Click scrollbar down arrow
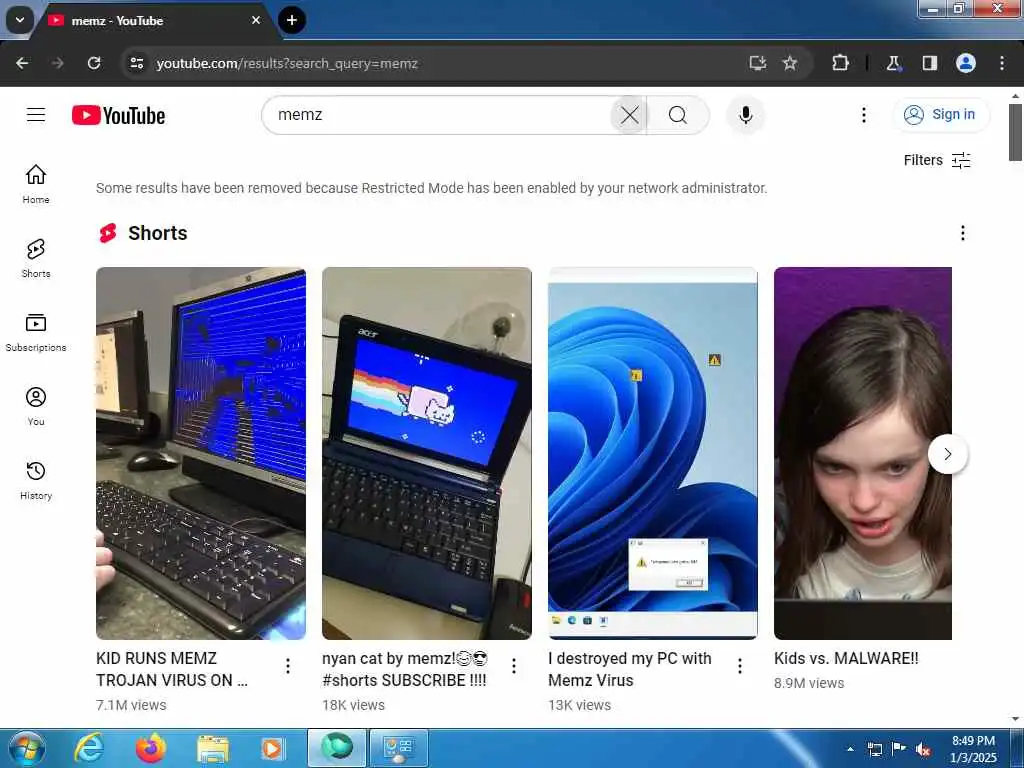The image size is (1024, 768). point(1015,718)
